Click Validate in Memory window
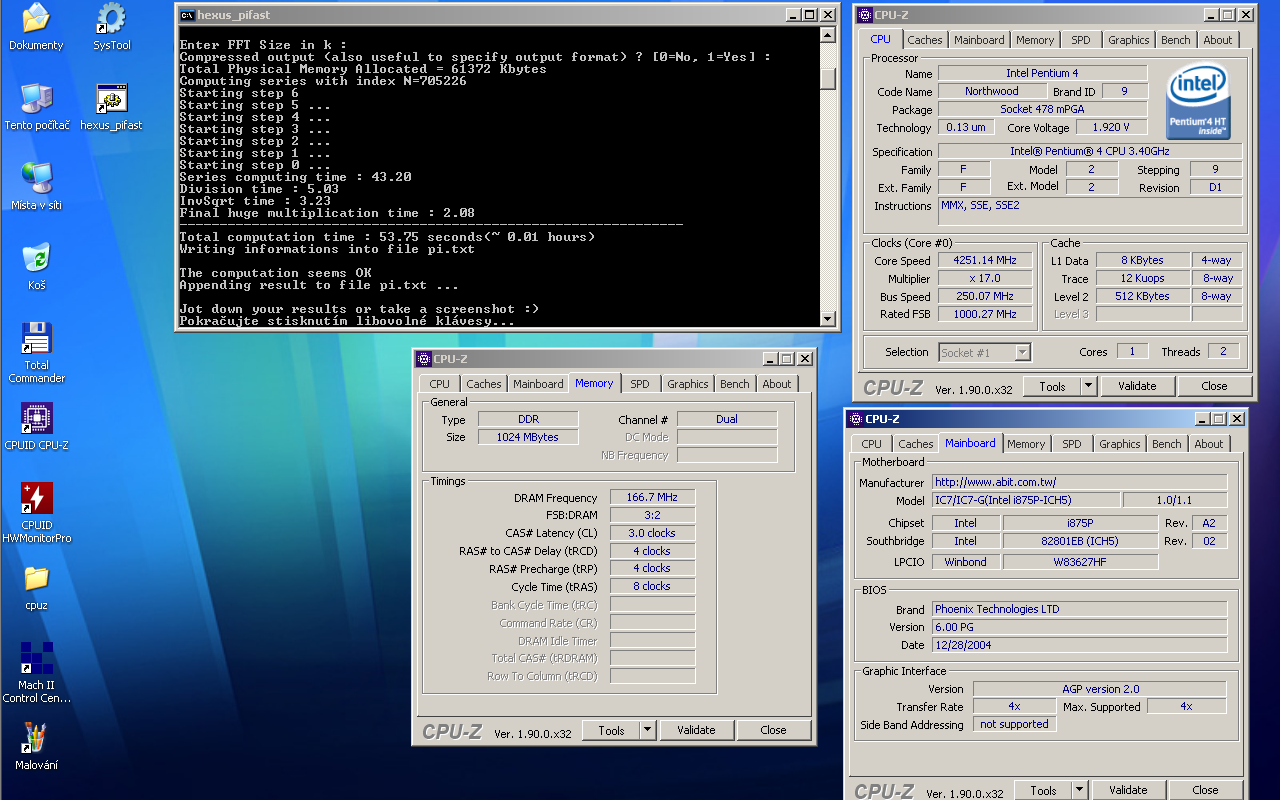Viewport: 1280px width, 800px height. pyautogui.click(x=696, y=730)
